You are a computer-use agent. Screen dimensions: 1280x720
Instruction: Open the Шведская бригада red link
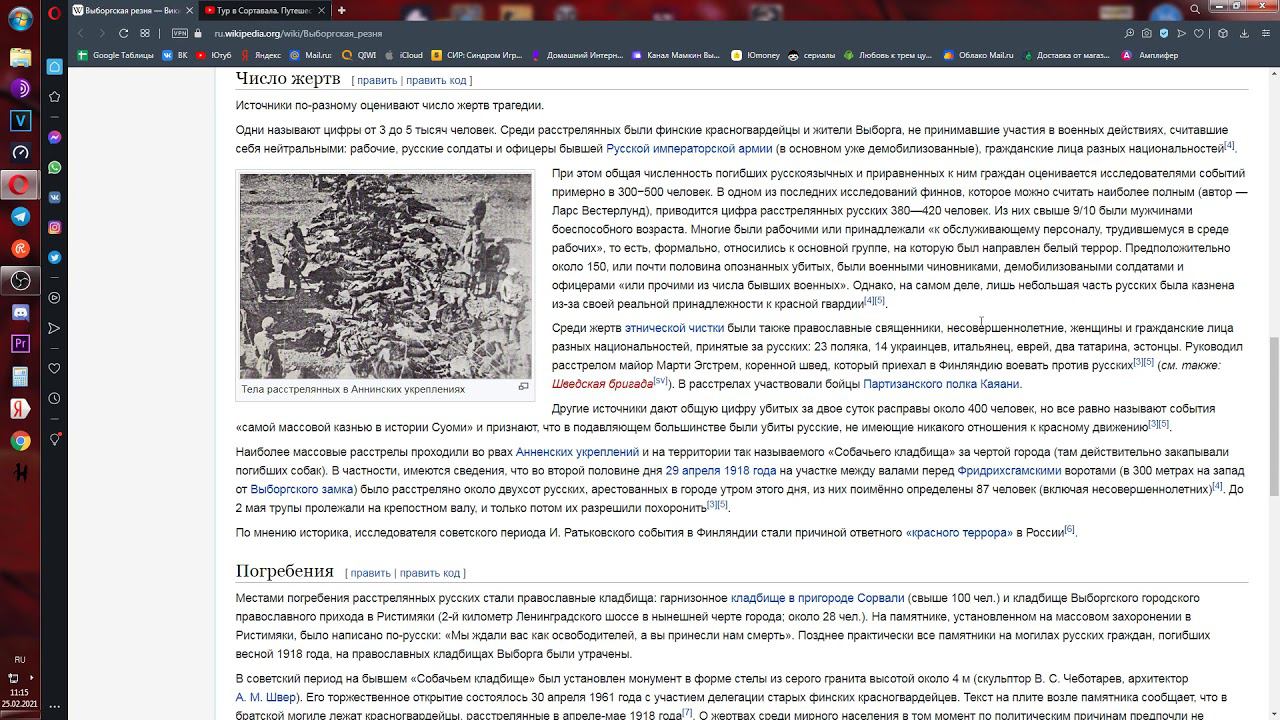(602, 384)
